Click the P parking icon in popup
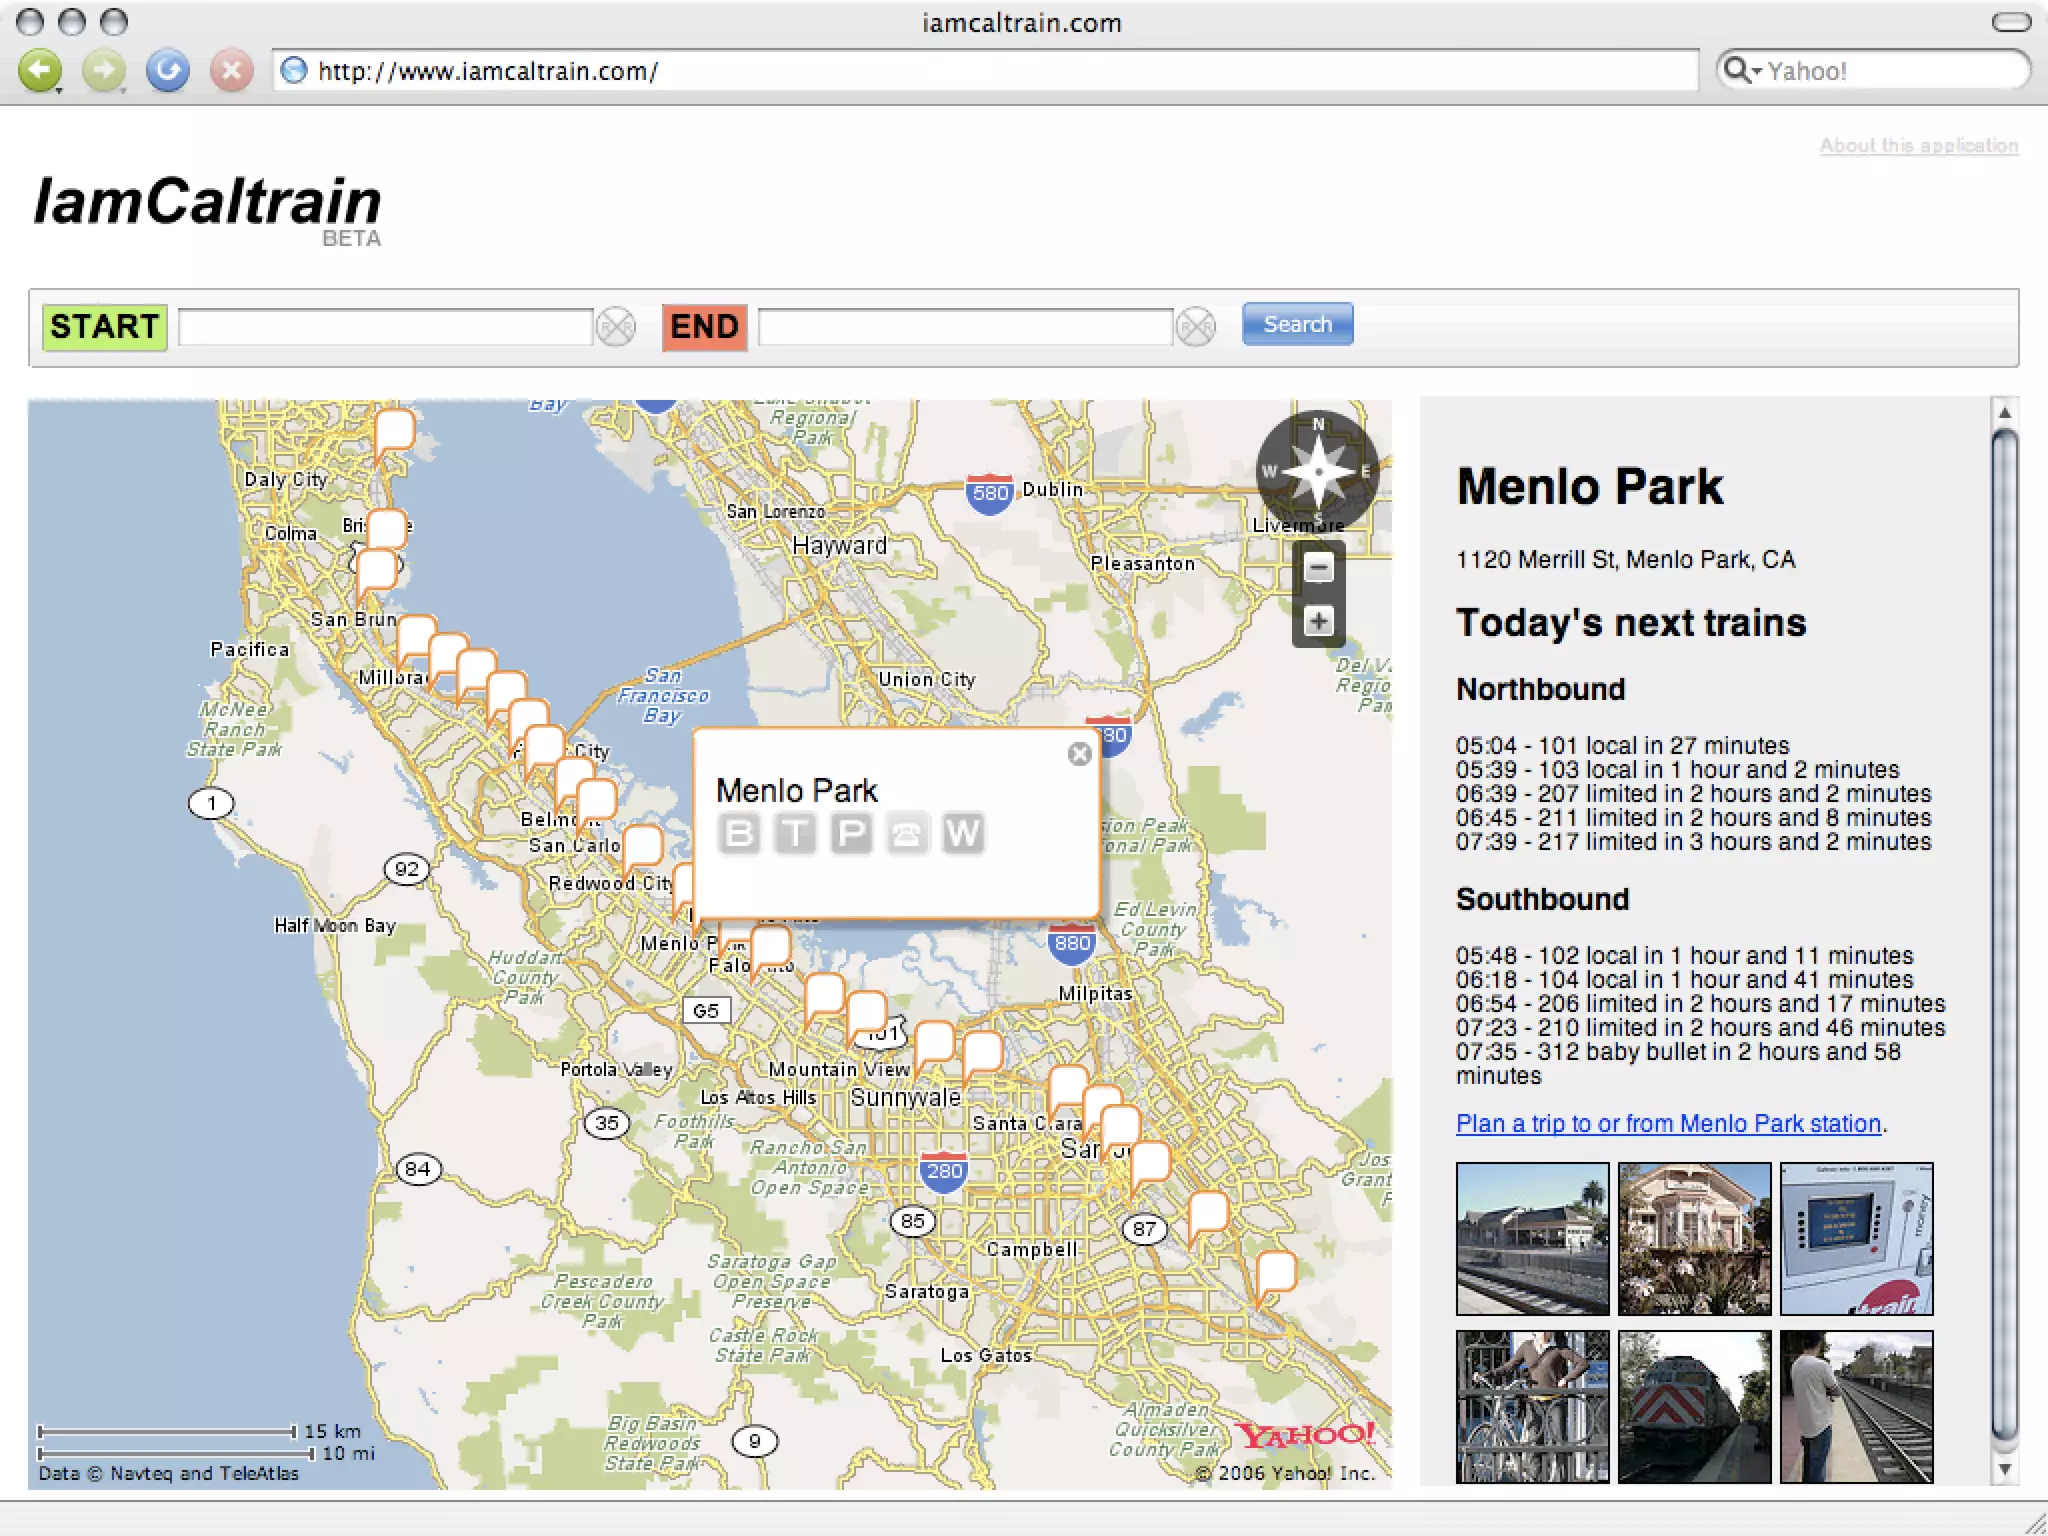 click(x=851, y=833)
